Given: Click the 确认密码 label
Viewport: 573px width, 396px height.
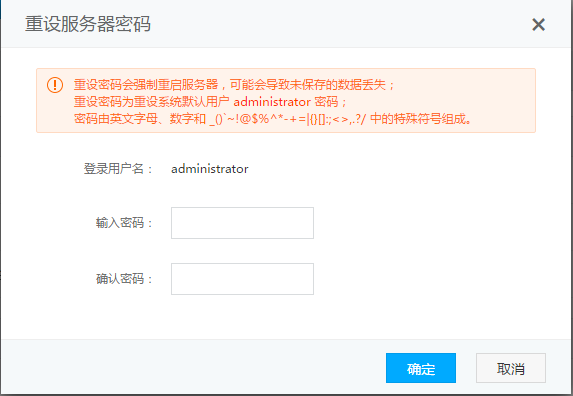Looking at the screenshot, I should (x=124, y=279).
